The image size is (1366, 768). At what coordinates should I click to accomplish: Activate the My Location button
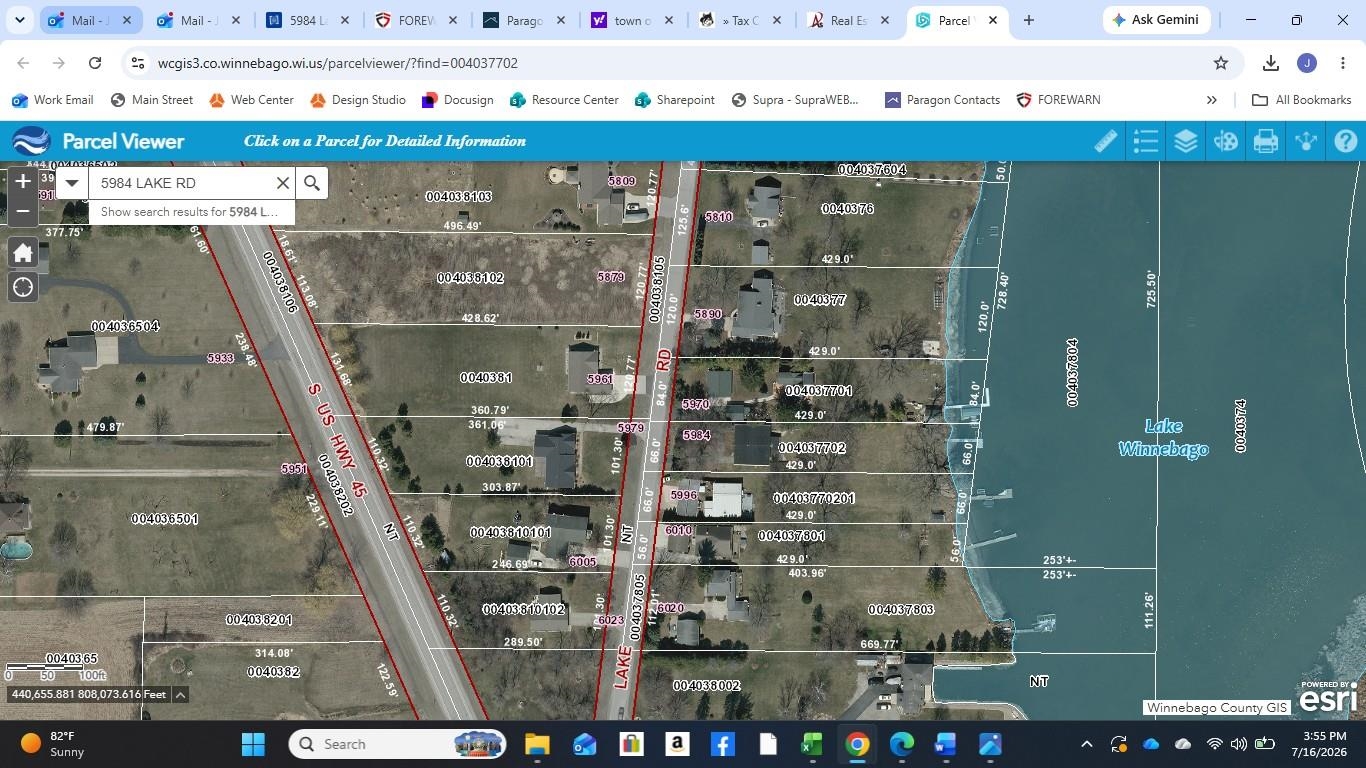pos(23,288)
